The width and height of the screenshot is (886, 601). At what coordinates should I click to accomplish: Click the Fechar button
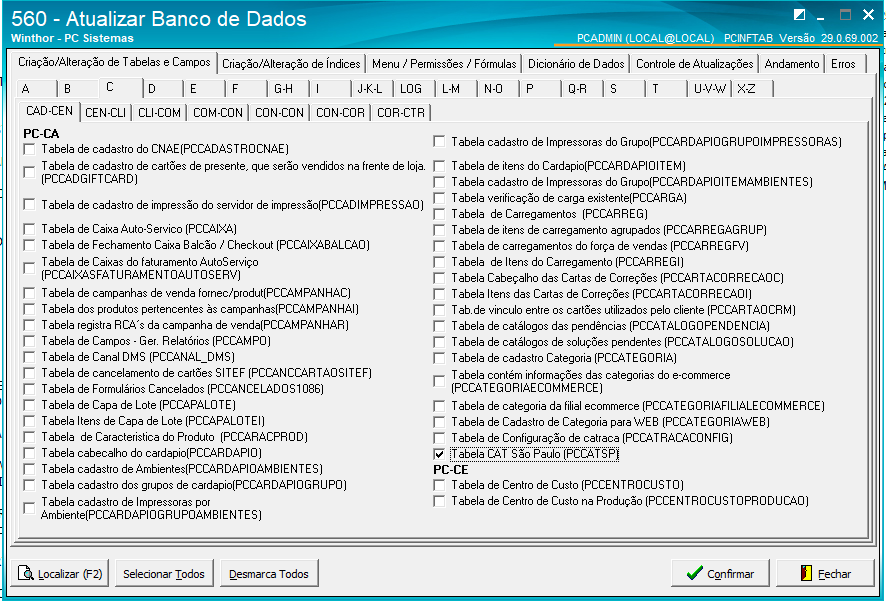coord(826,573)
